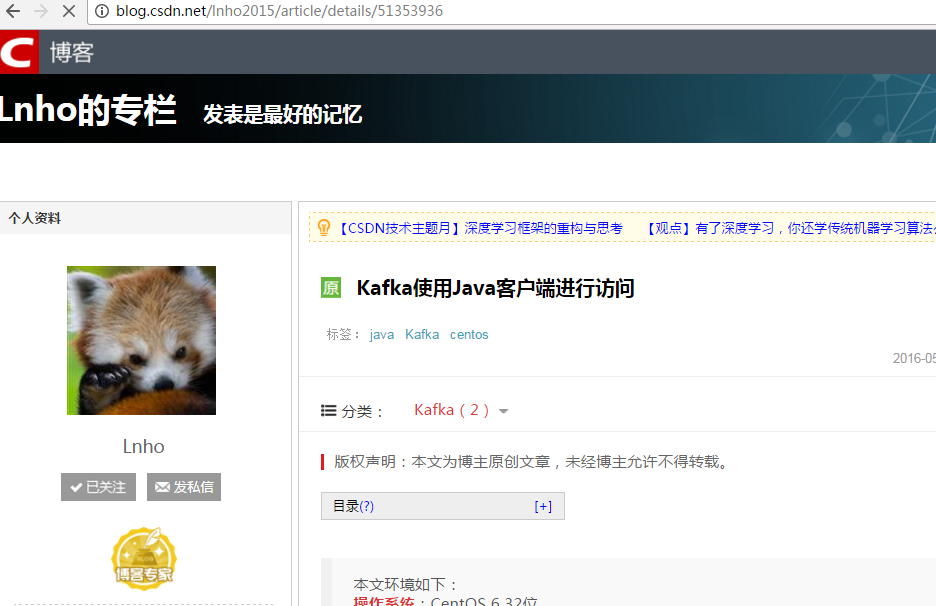936x606 pixels.
Task: Click the browser forward arrow
Action: click(41, 11)
